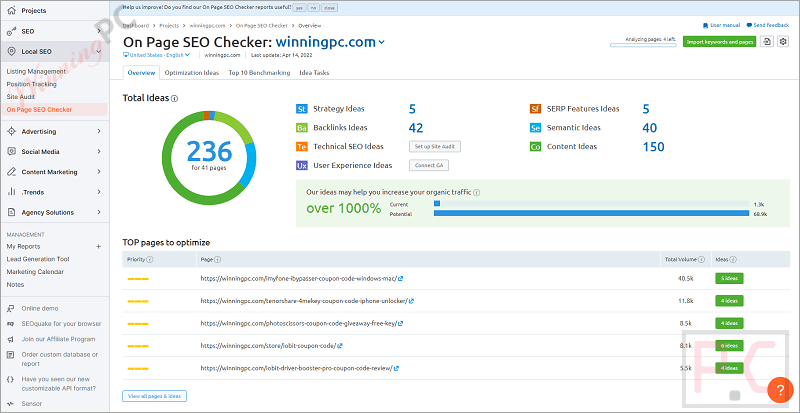Answer 'no' to the survey banner
This screenshot has height=413, width=800.
click(x=312, y=8)
